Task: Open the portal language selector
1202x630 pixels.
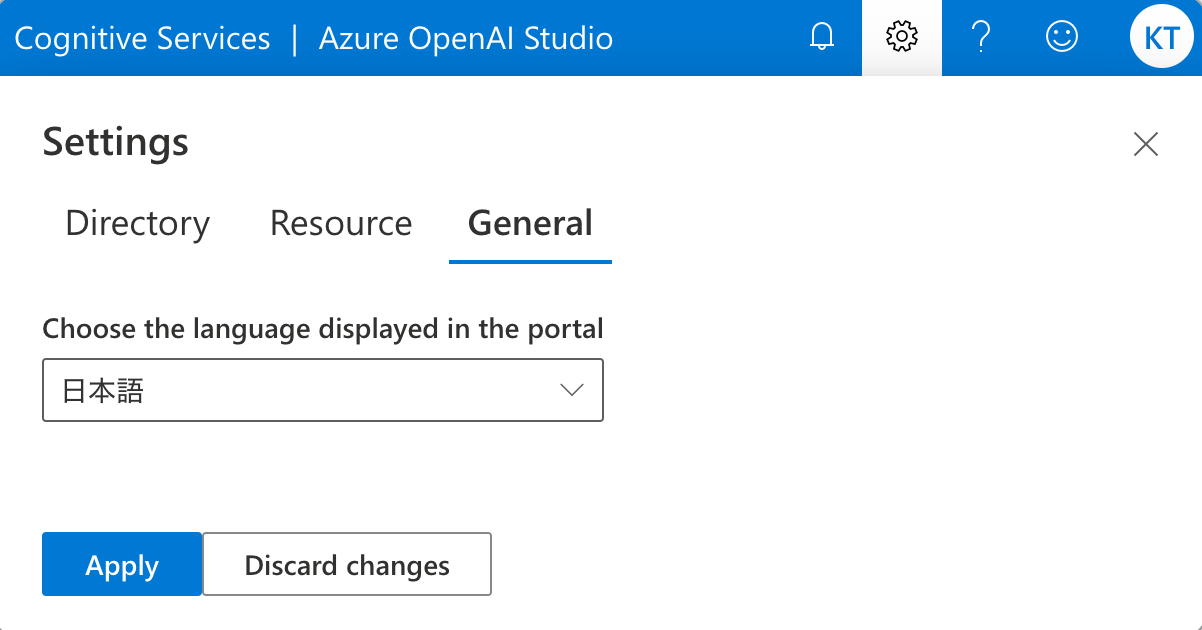Action: (x=322, y=390)
